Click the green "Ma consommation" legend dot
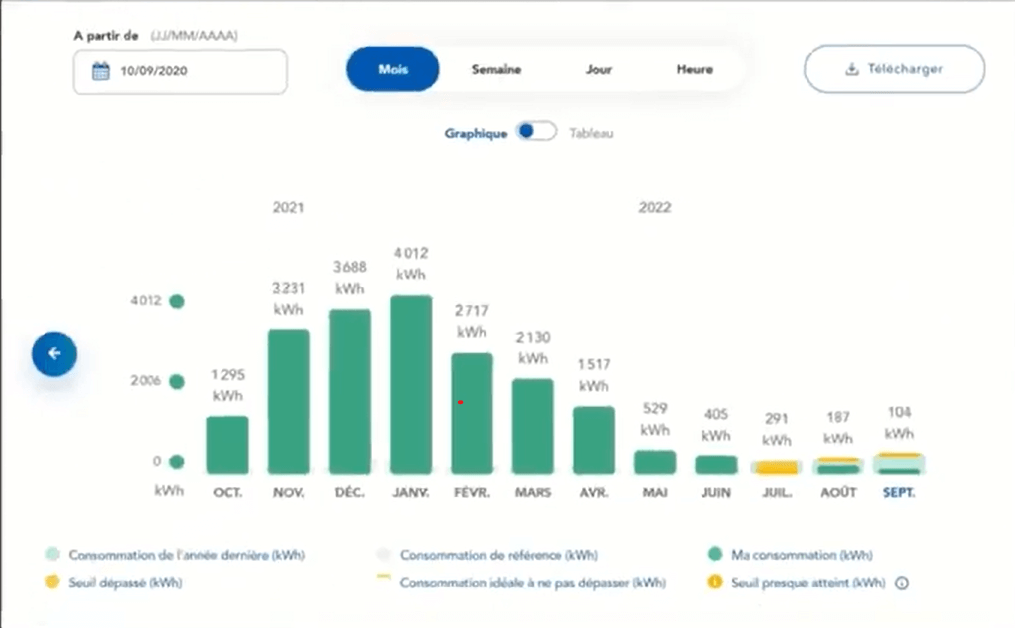The width and height of the screenshot is (1015, 628). [x=713, y=553]
